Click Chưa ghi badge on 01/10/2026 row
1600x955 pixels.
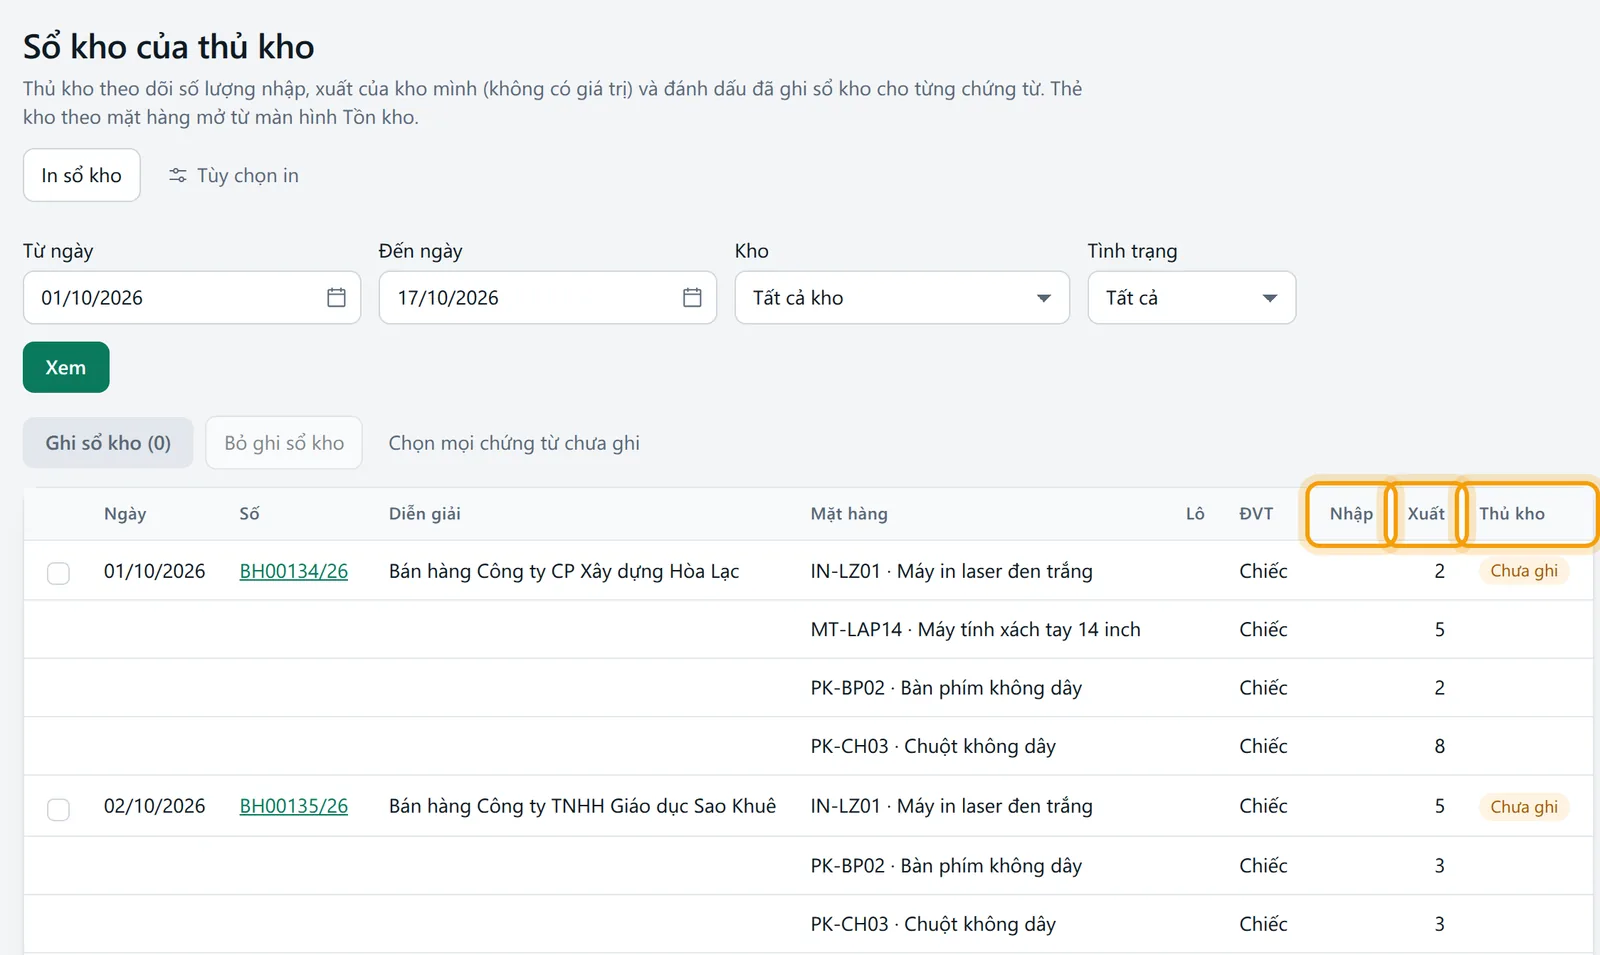pyautogui.click(x=1524, y=571)
